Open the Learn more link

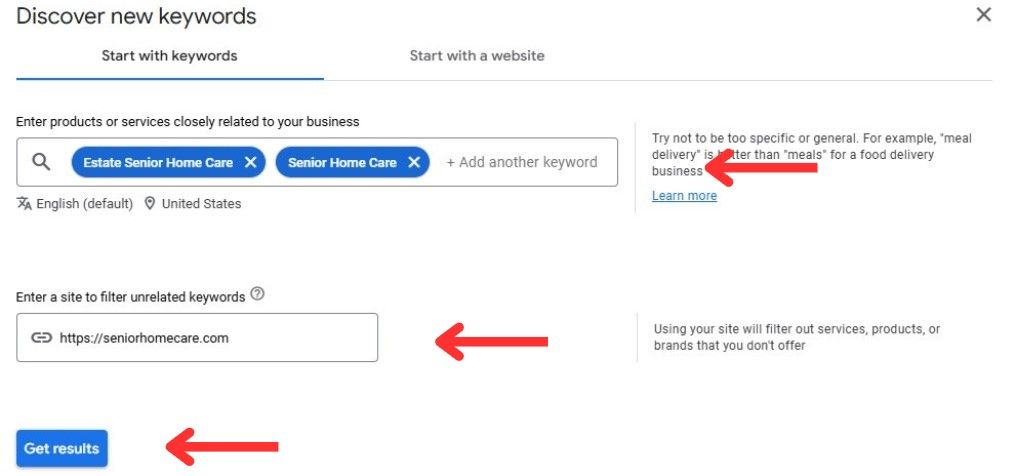(x=684, y=195)
